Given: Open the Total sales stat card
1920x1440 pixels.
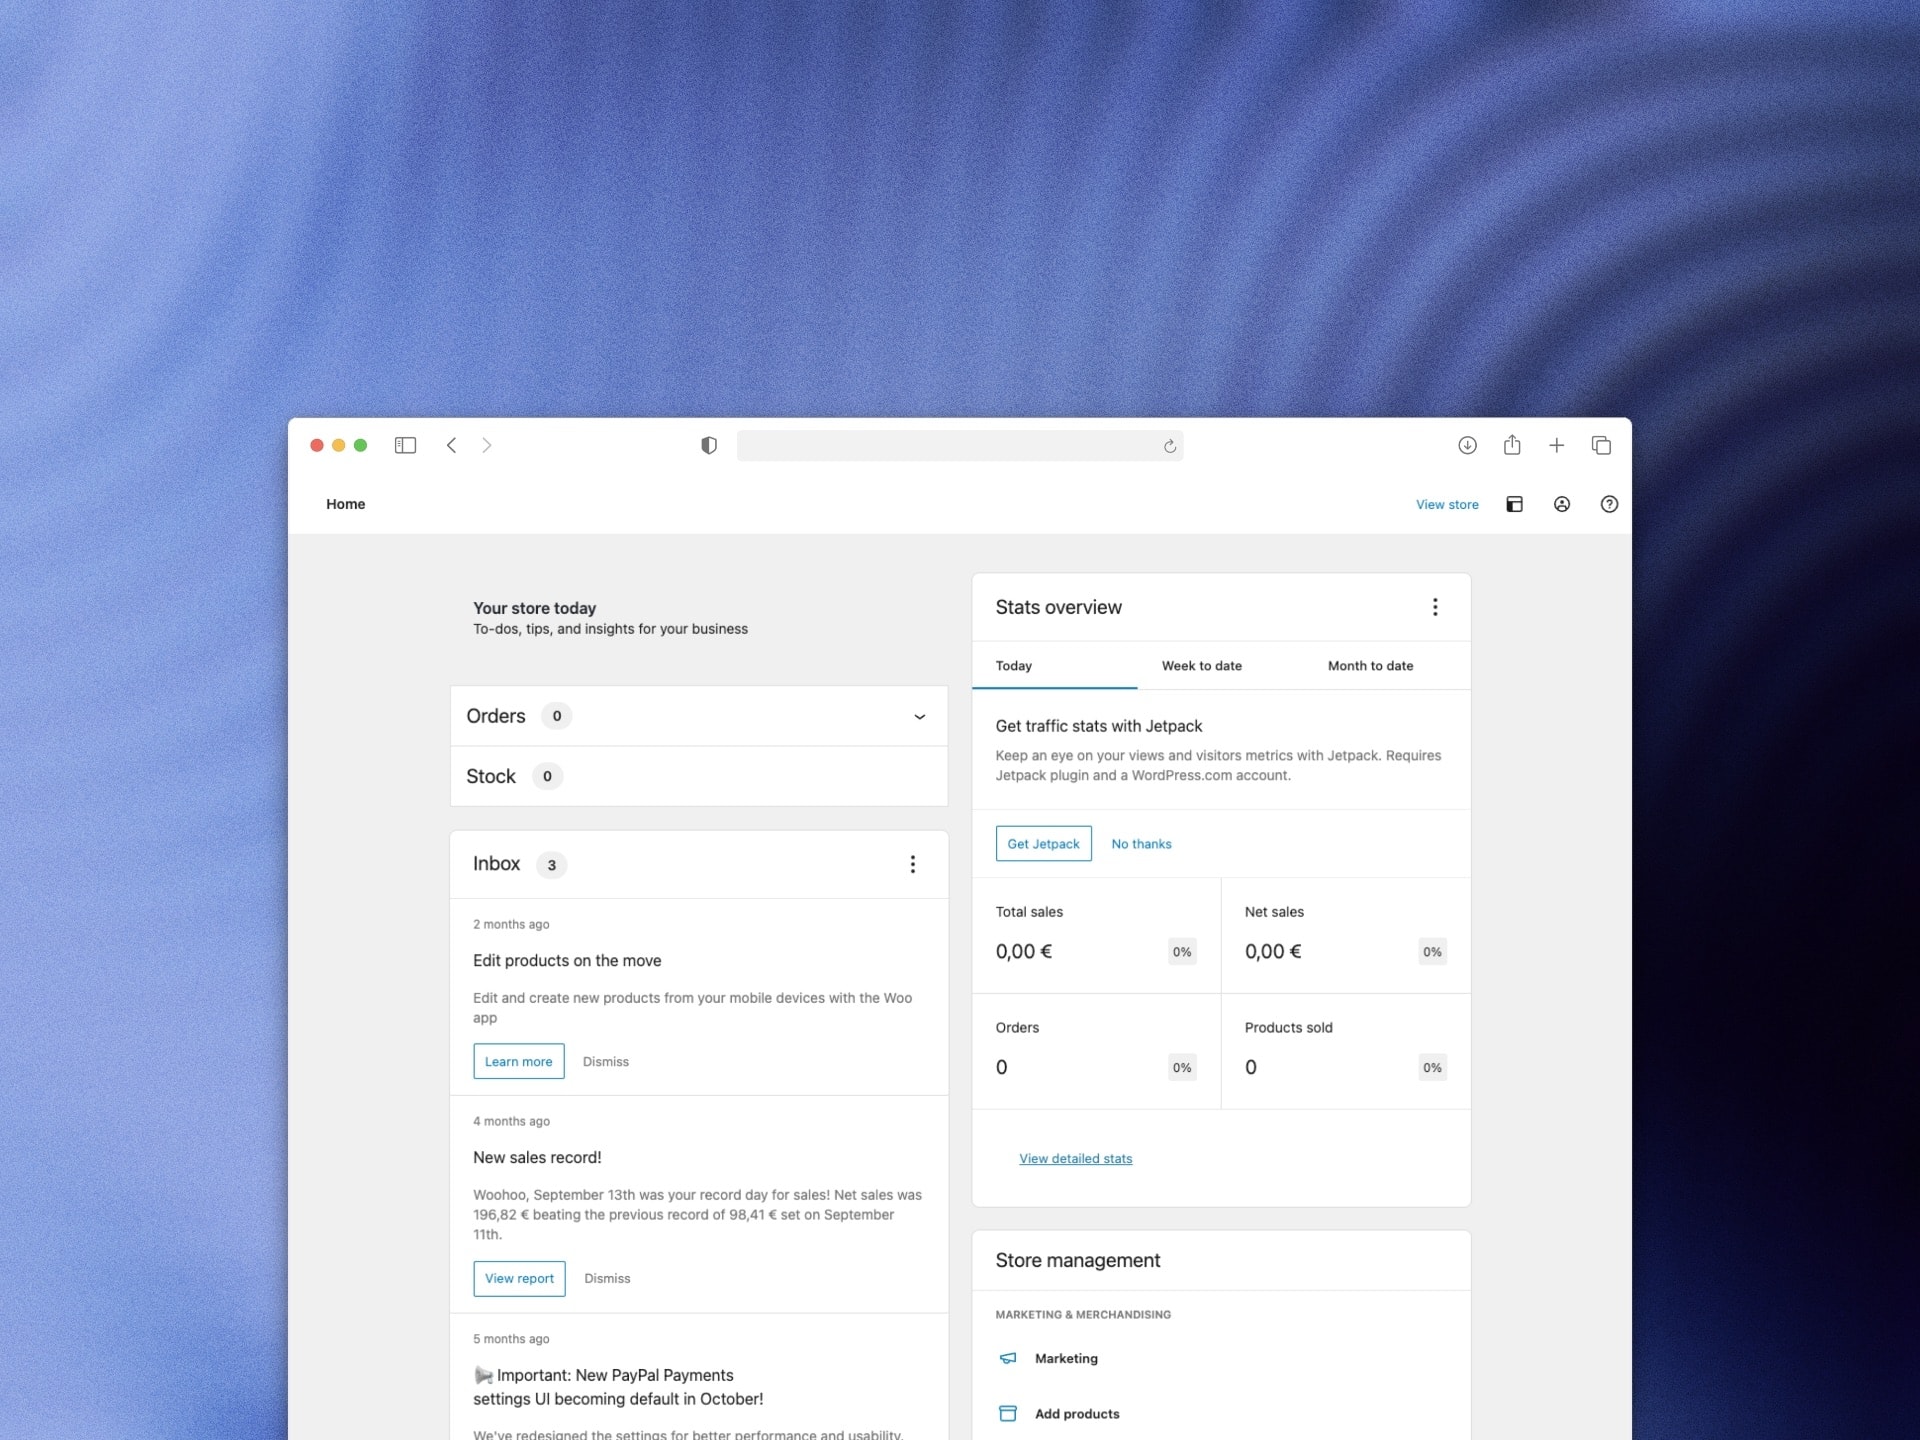Looking at the screenshot, I should point(1096,935).
